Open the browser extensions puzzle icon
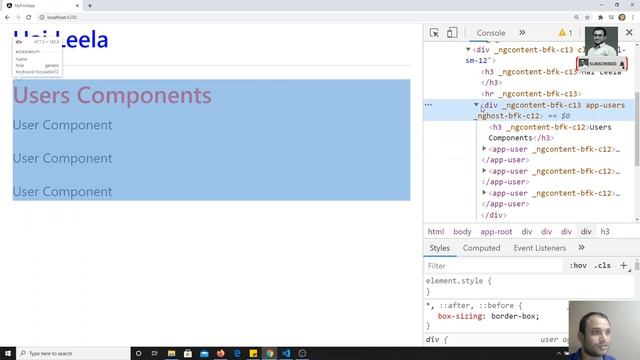This screenshot has height=360, width=640. (600, 17)
